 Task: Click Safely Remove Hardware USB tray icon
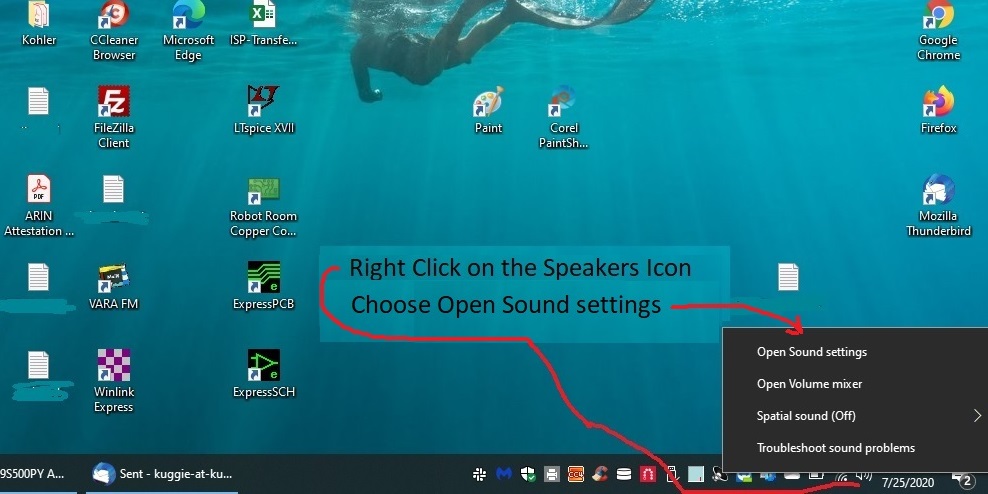(x=672, y=474)
